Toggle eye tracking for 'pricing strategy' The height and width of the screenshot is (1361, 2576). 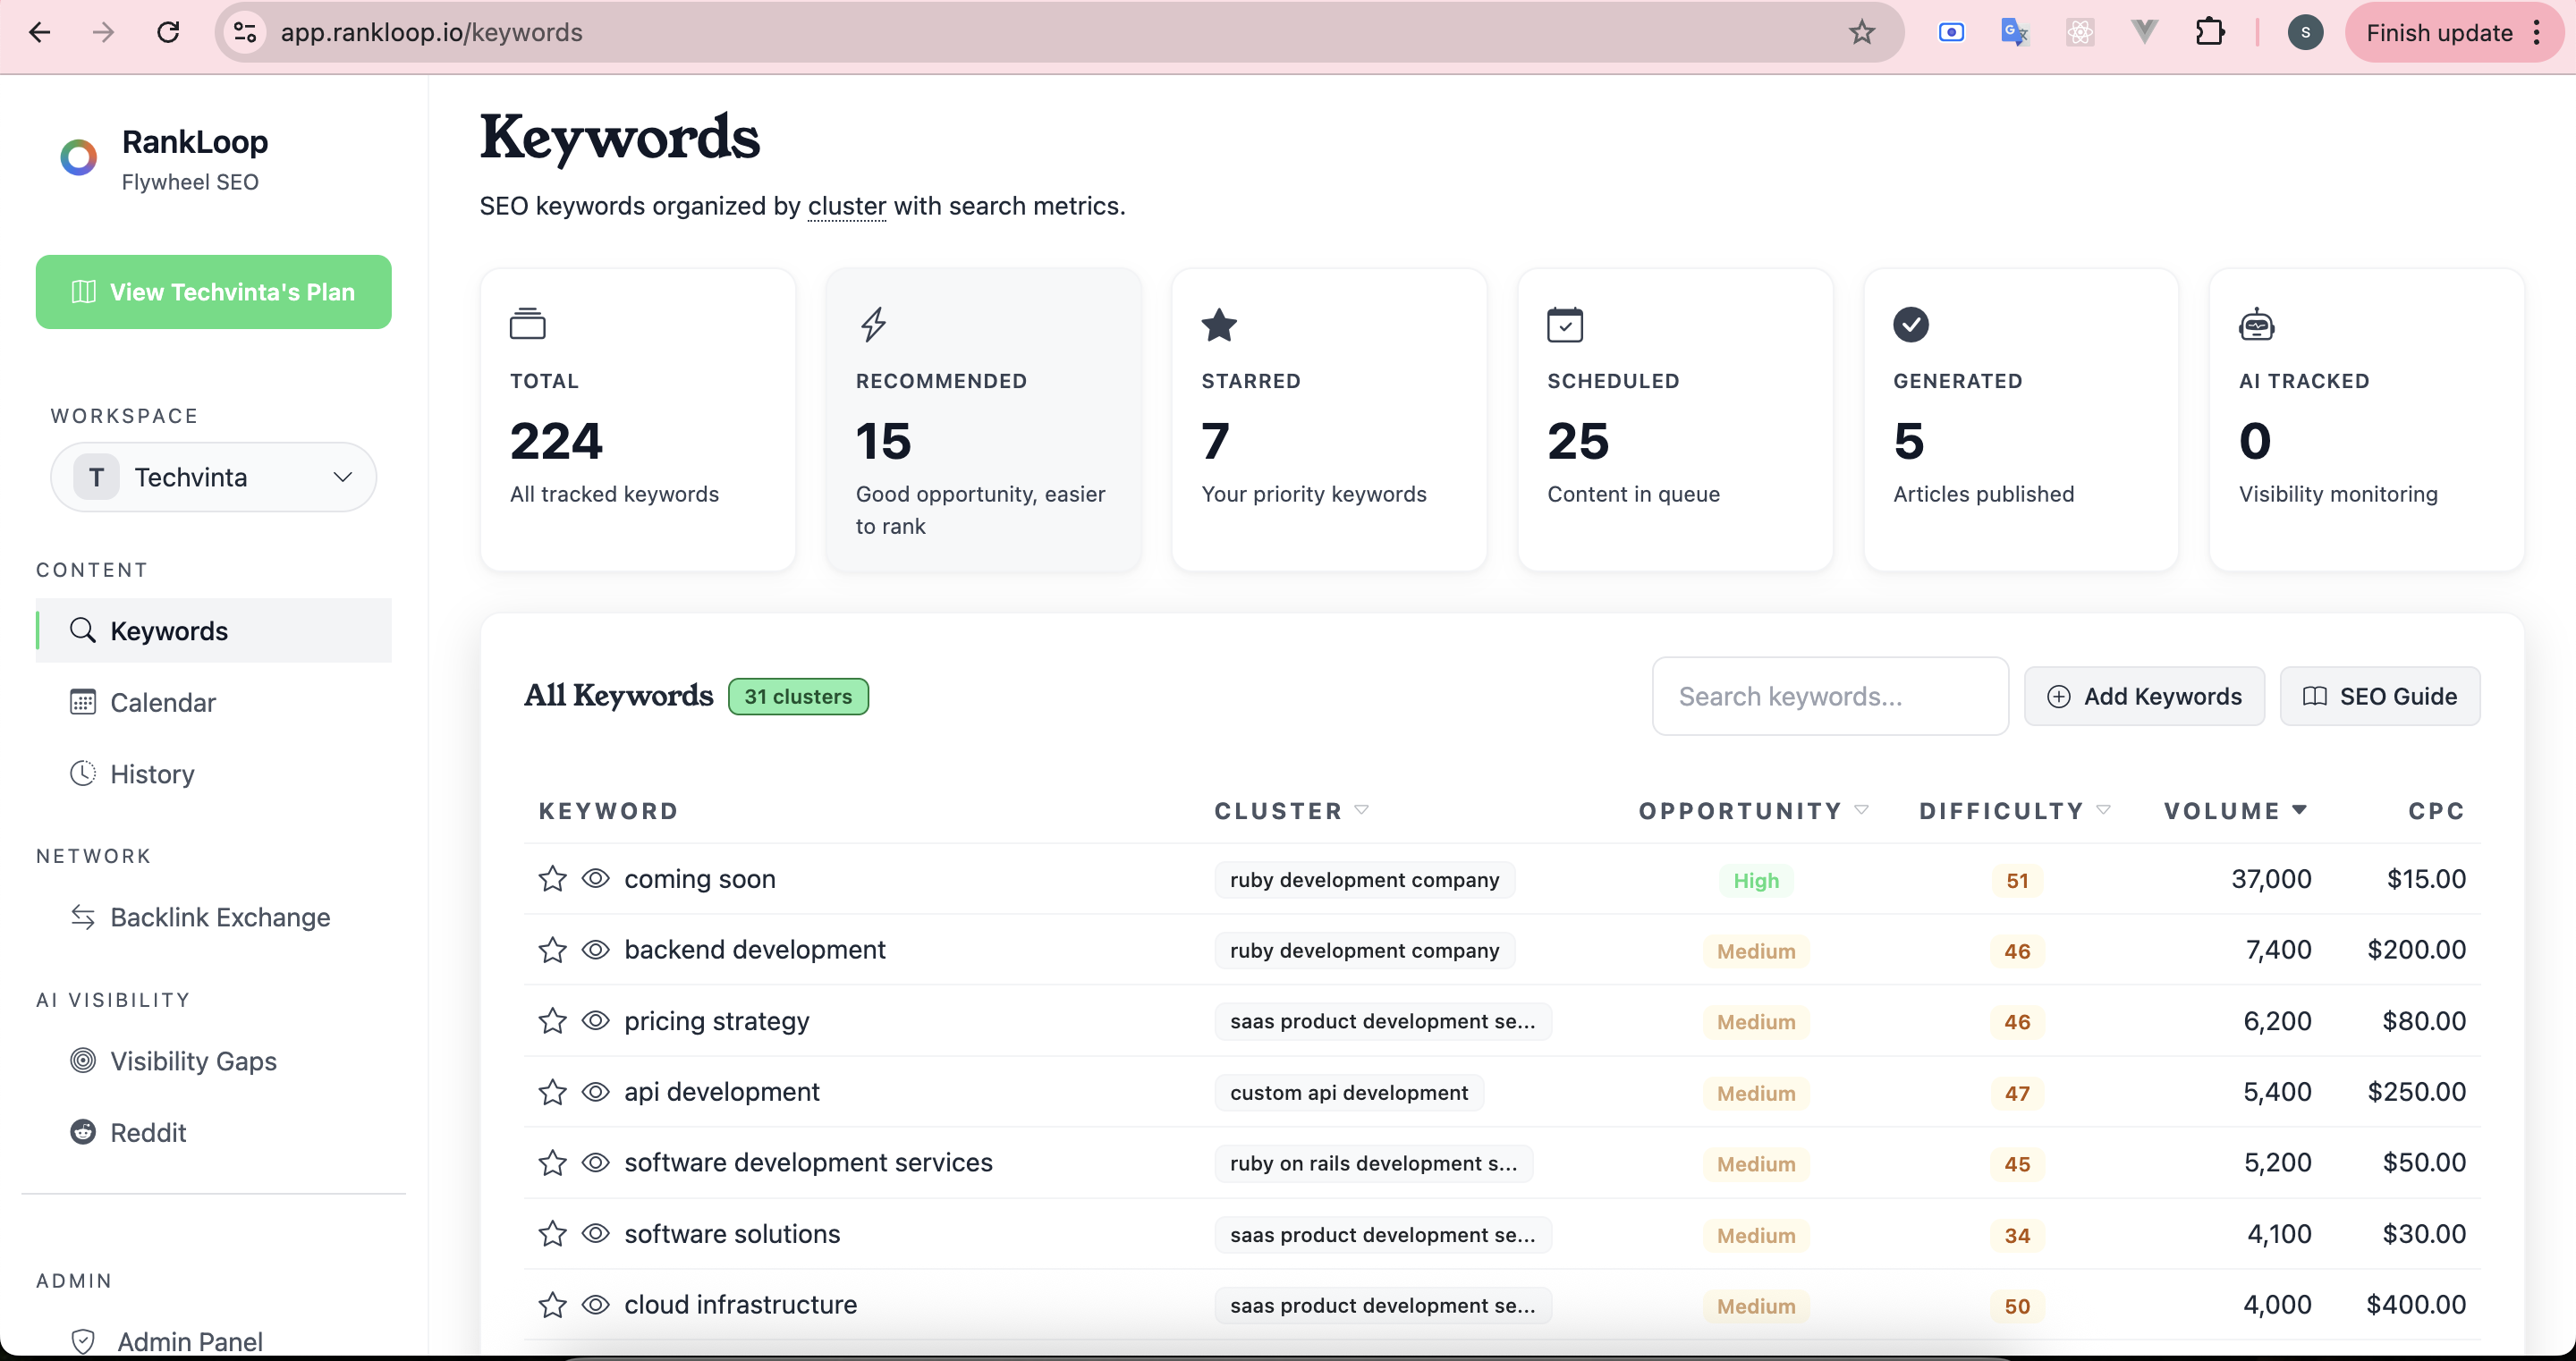tap(596, 1021)
